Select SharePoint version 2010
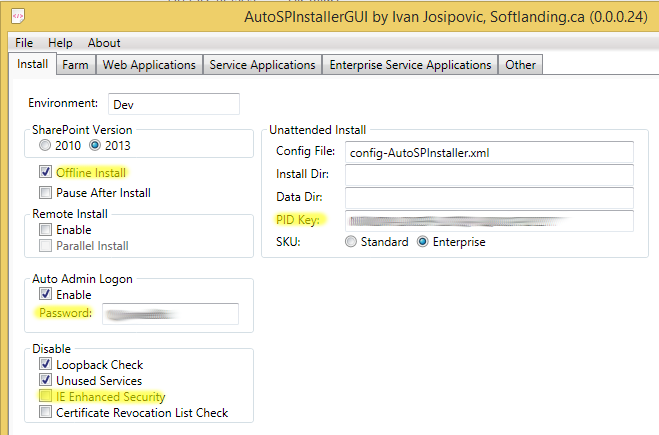The height and width of the screenshot is (435, 659). tap(45, 145)
